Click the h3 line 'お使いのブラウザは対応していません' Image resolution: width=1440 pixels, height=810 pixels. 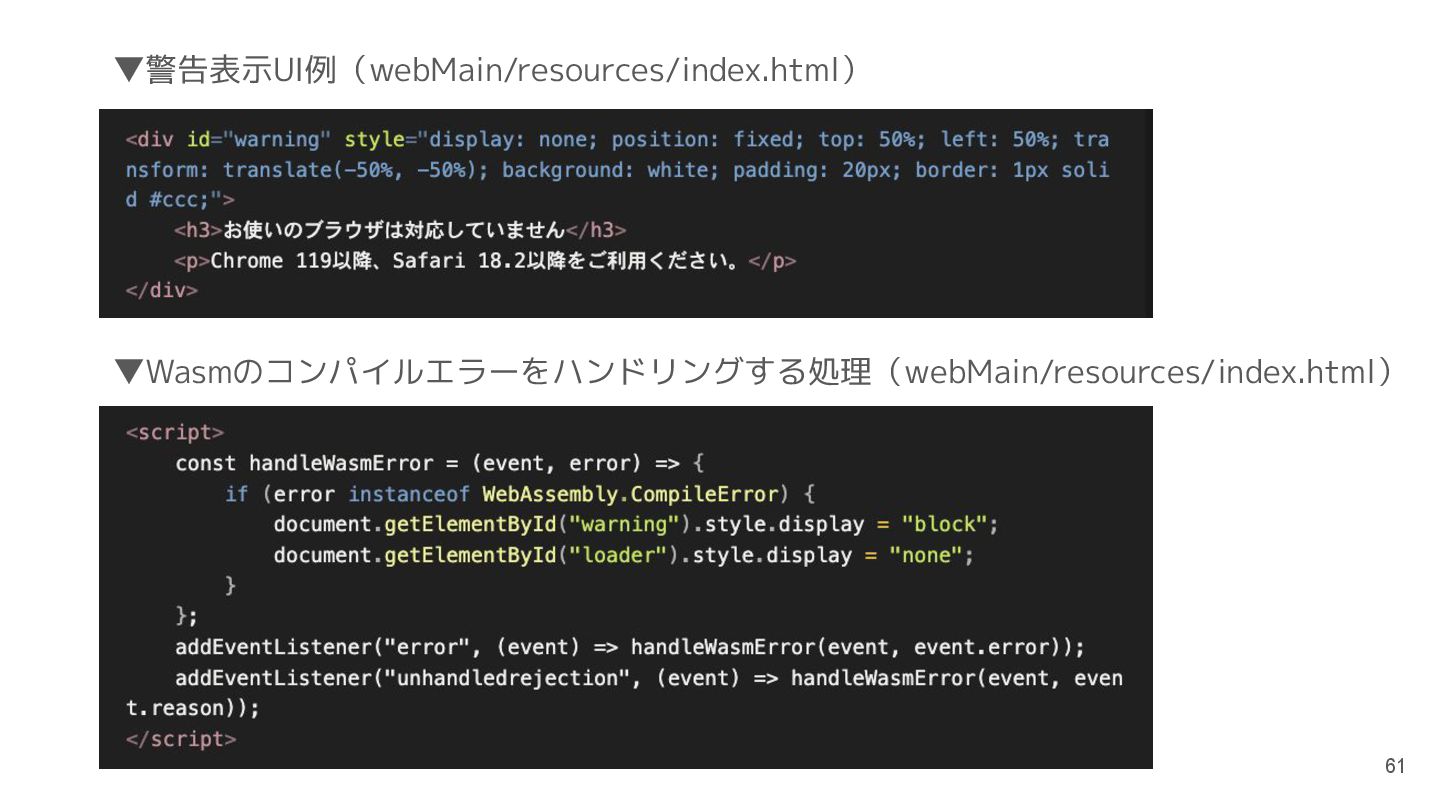(400, 230)
